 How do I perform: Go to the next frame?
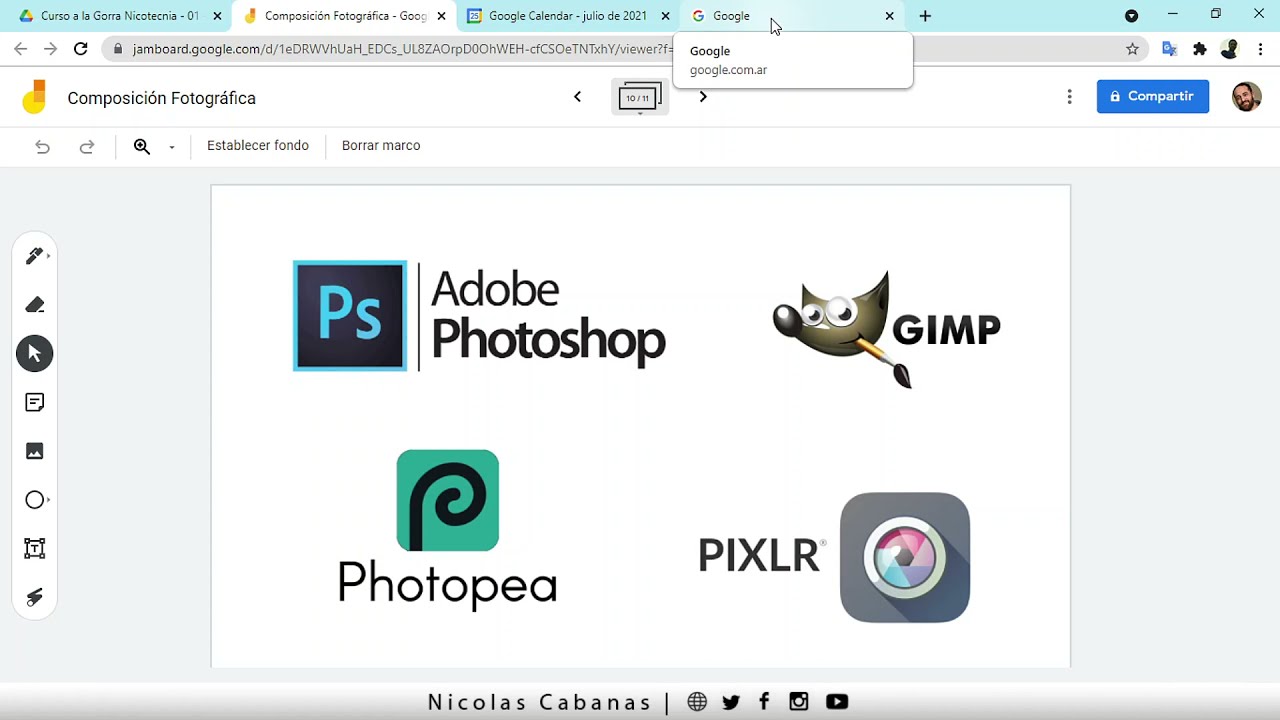tap(703, 97)
